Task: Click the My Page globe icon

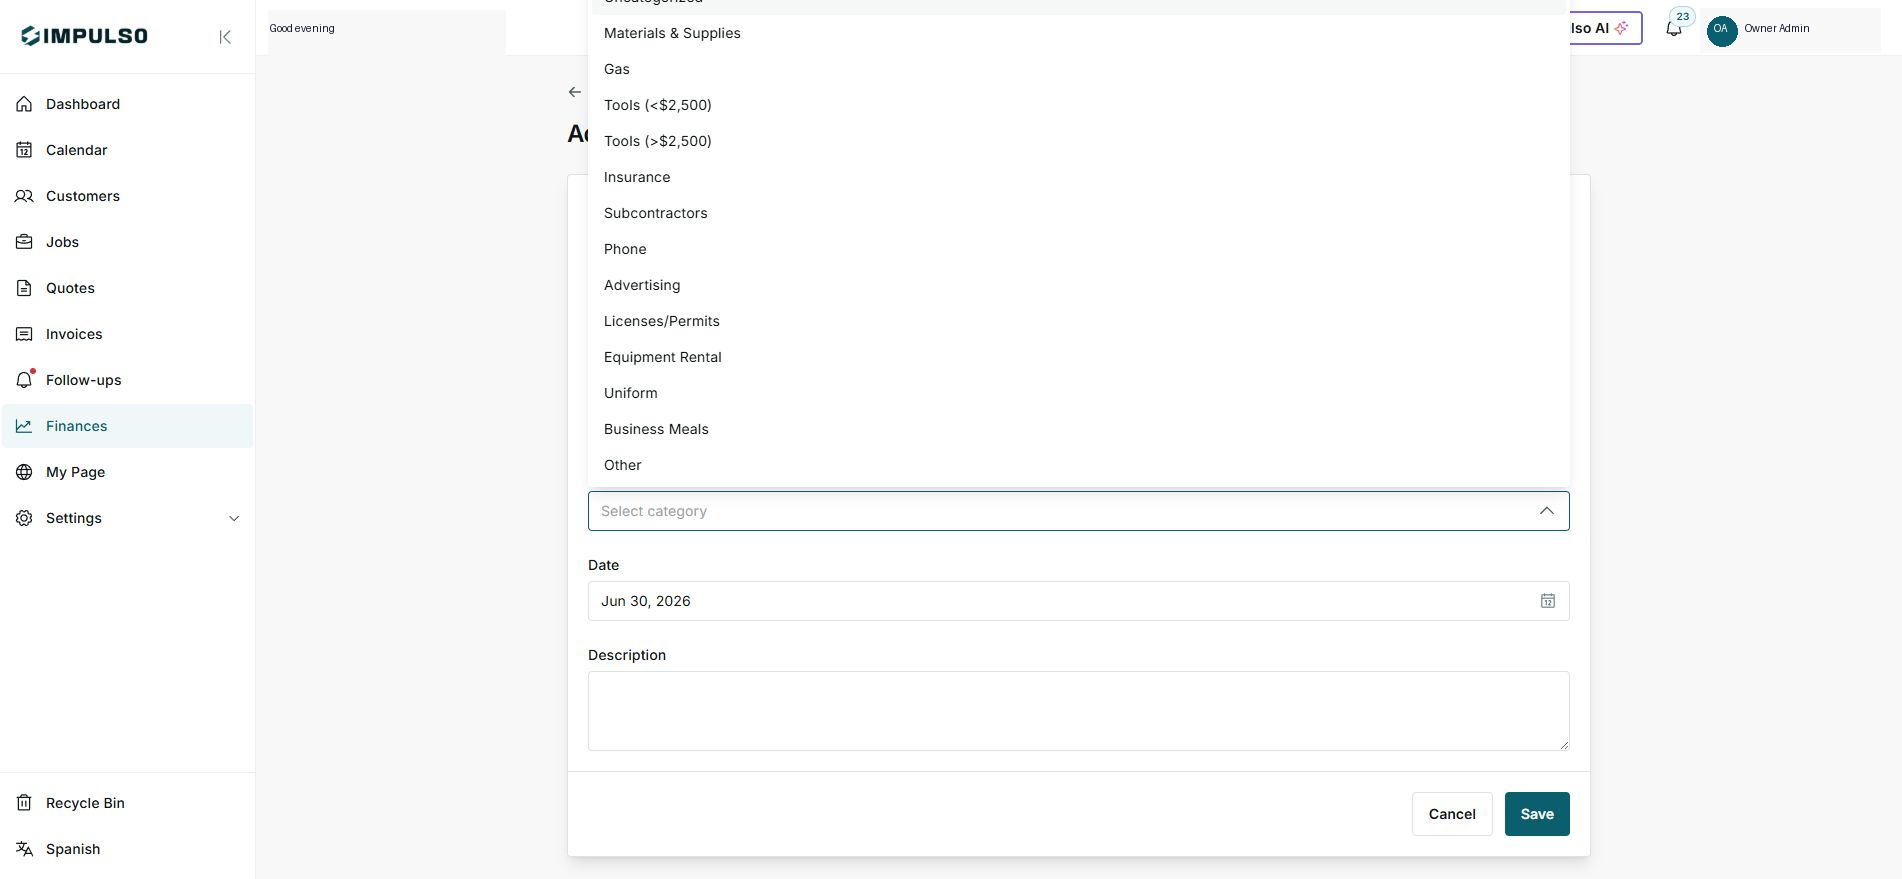Action: 24,472
